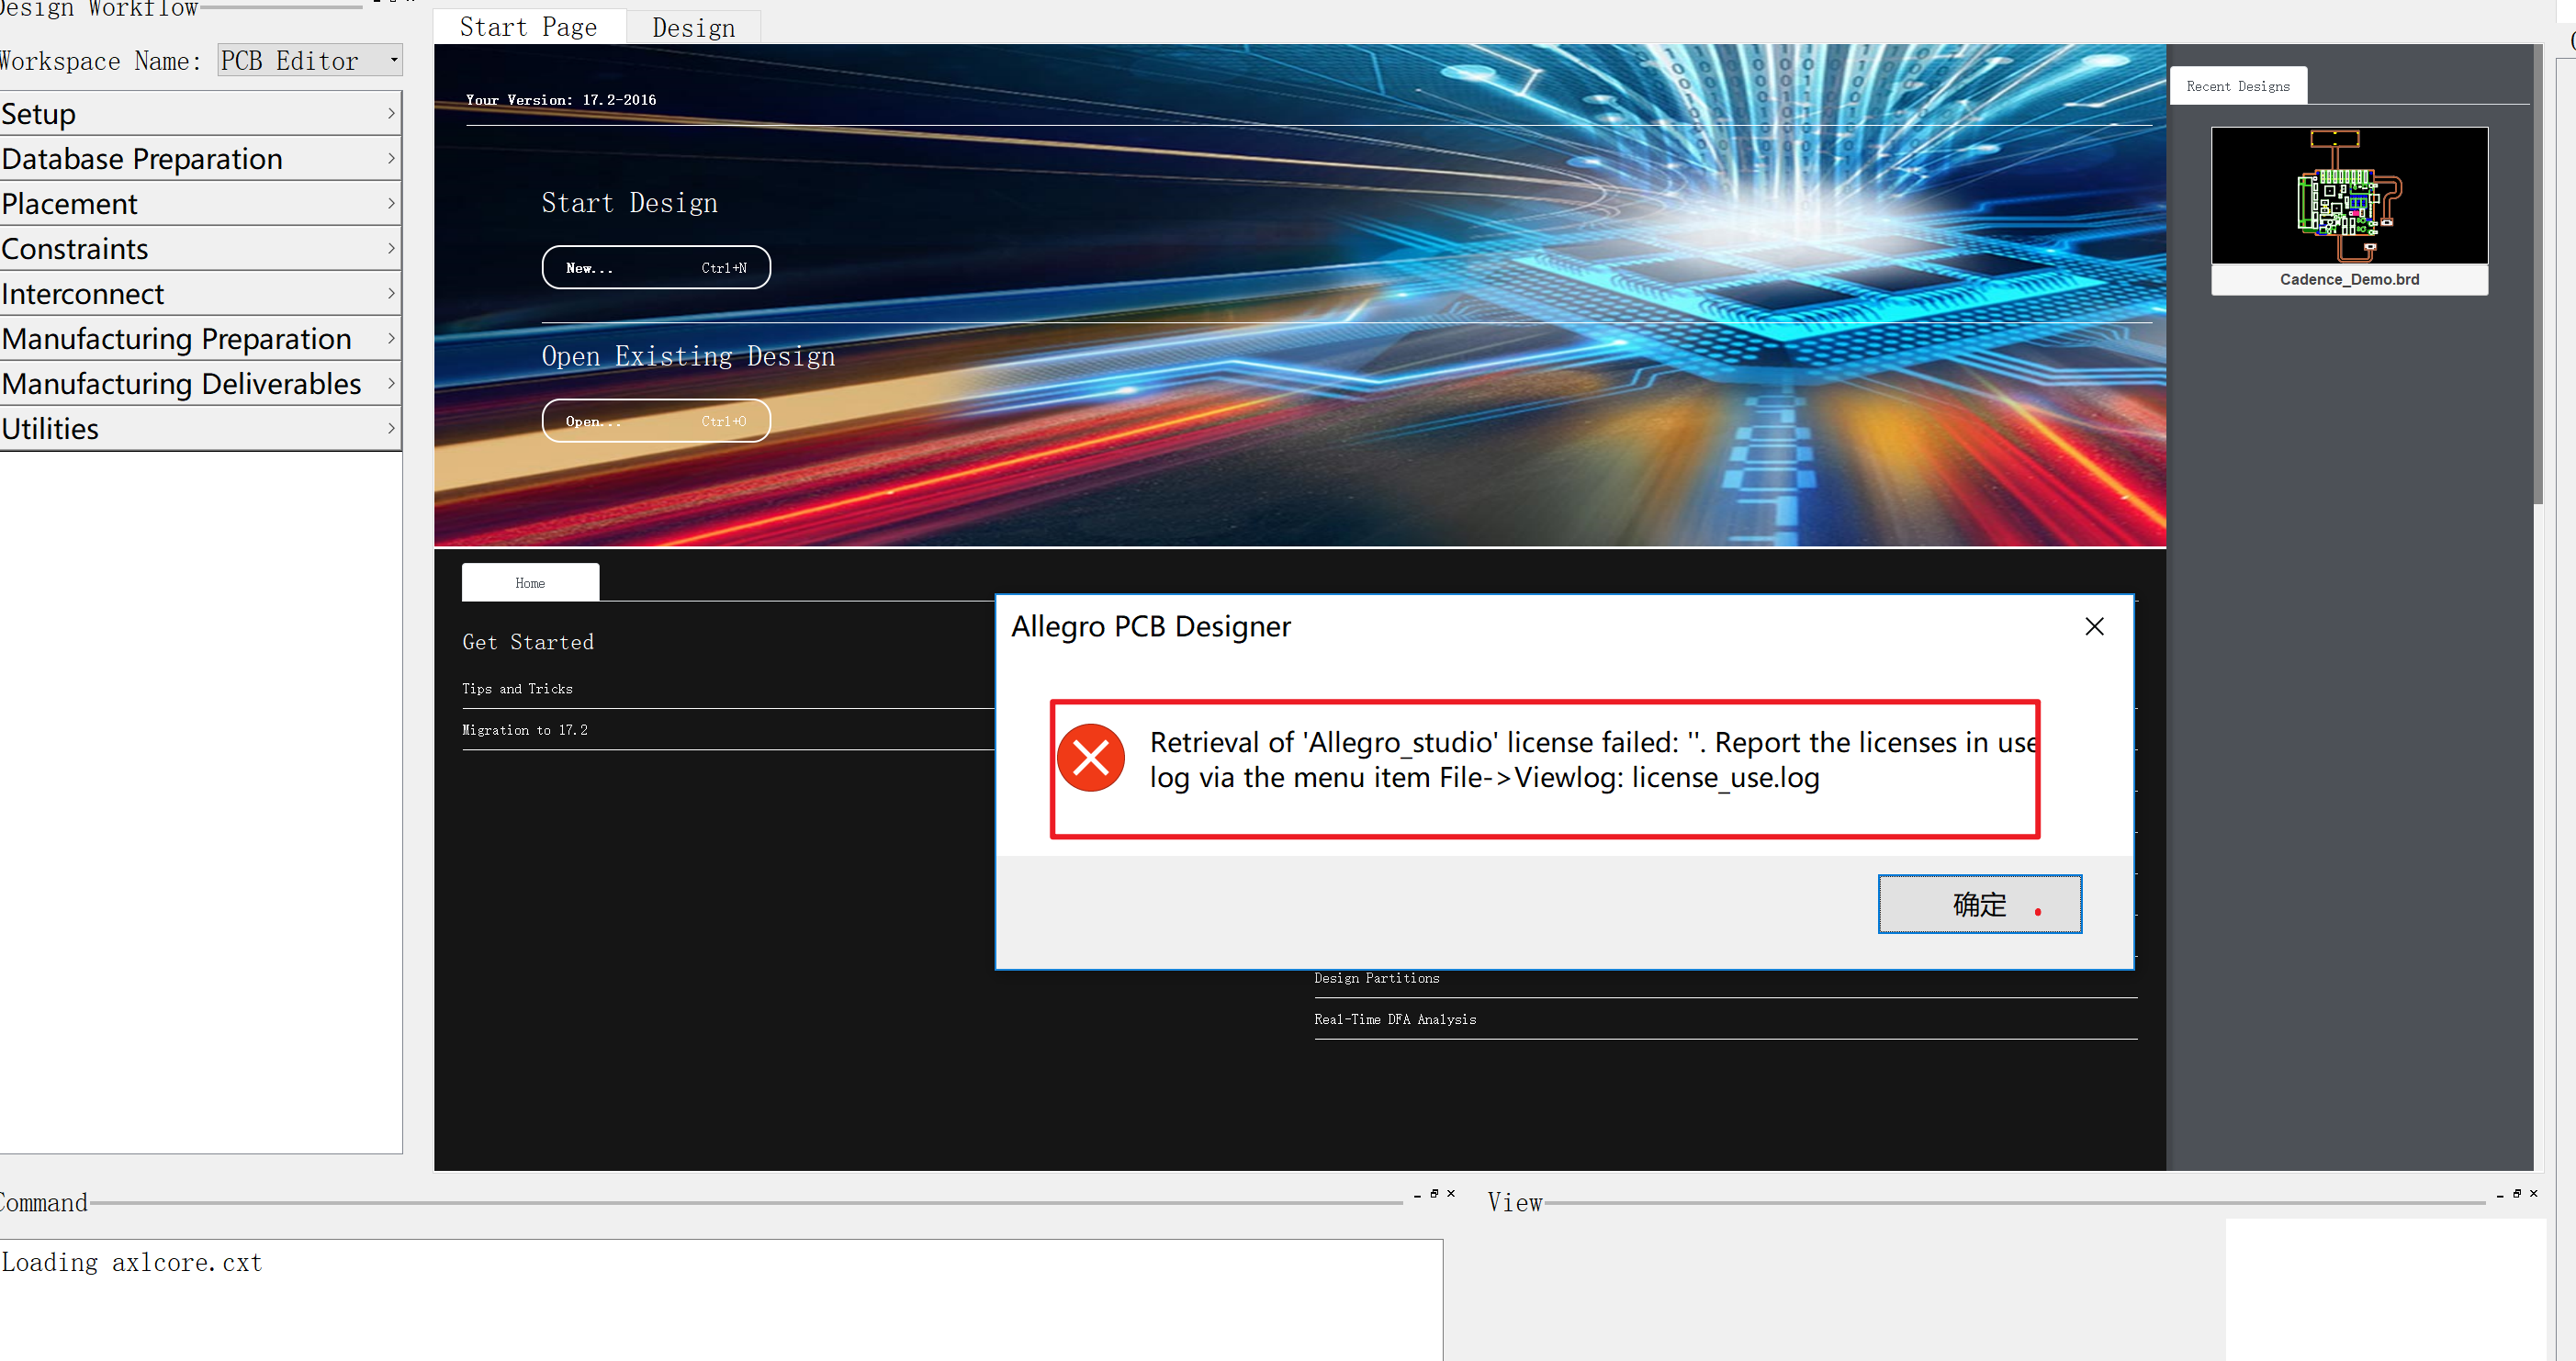Screen dimensions: 2576x1361
Task: Open the Cadence_Demo.brd thumbnail
Action: [x=2348, y=196]
